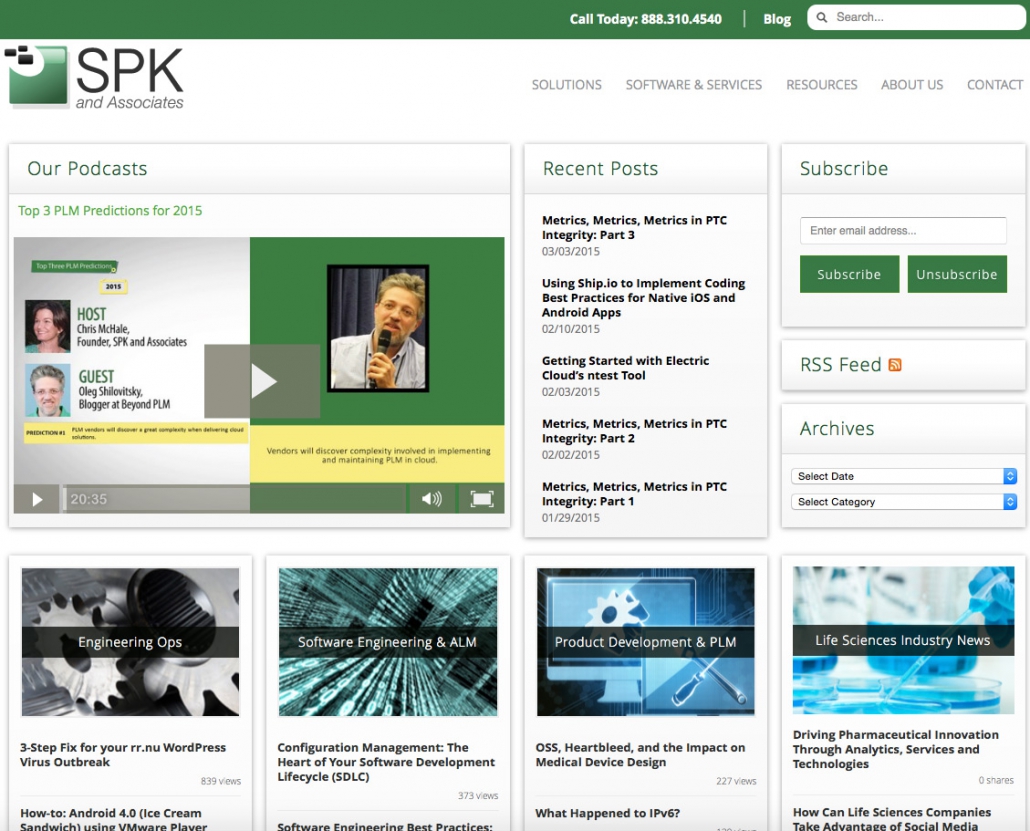Open the Select Date dropdown in Archives

tap(902, 476)
